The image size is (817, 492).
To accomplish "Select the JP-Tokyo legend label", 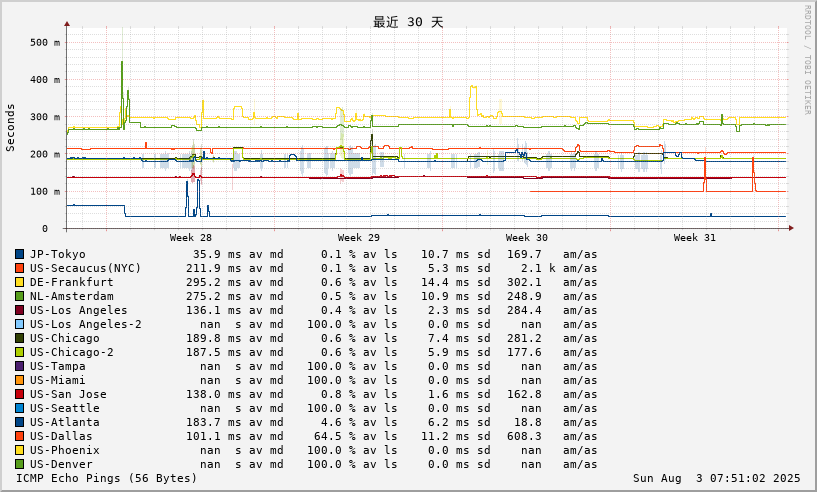I will [57, 254].
